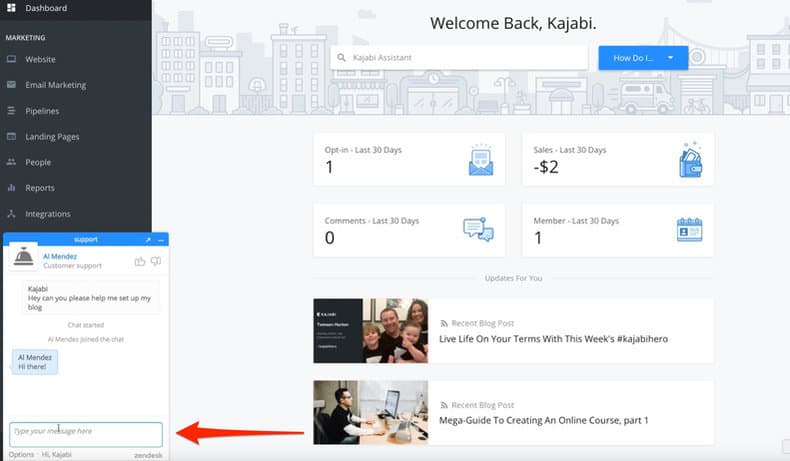
Task: Click RSS icon beside #kajabihero post
Action: [444, 323]
